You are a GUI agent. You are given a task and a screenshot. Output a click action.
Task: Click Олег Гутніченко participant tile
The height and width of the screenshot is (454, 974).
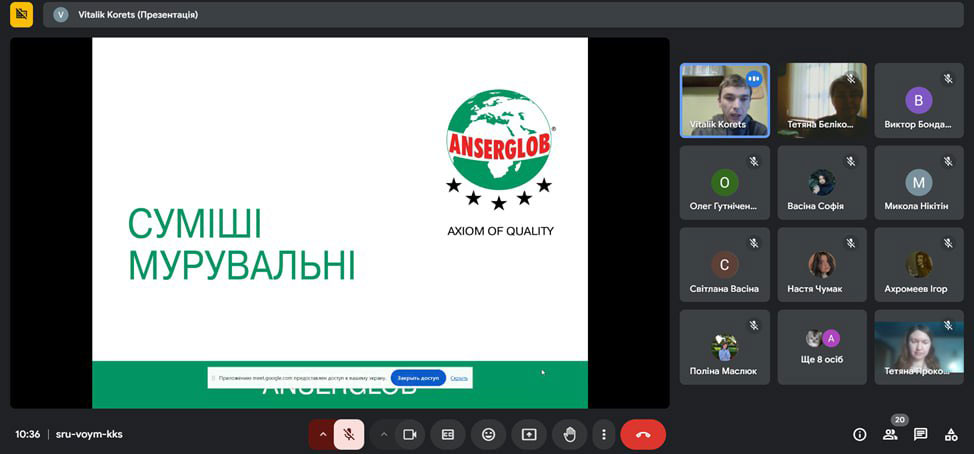pos(725,183)
